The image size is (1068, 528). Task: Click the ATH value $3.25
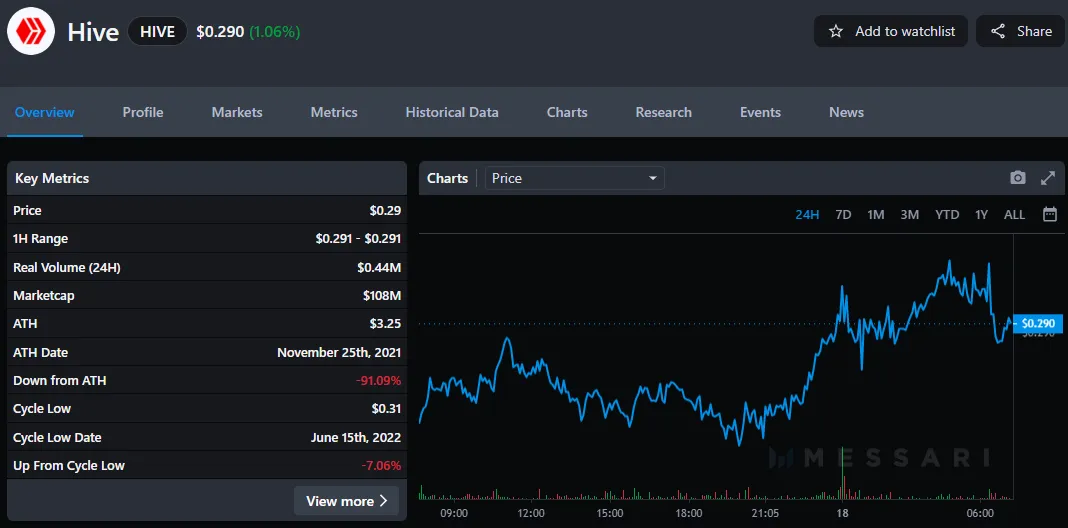pyautogui.click(x=386, y=324)
